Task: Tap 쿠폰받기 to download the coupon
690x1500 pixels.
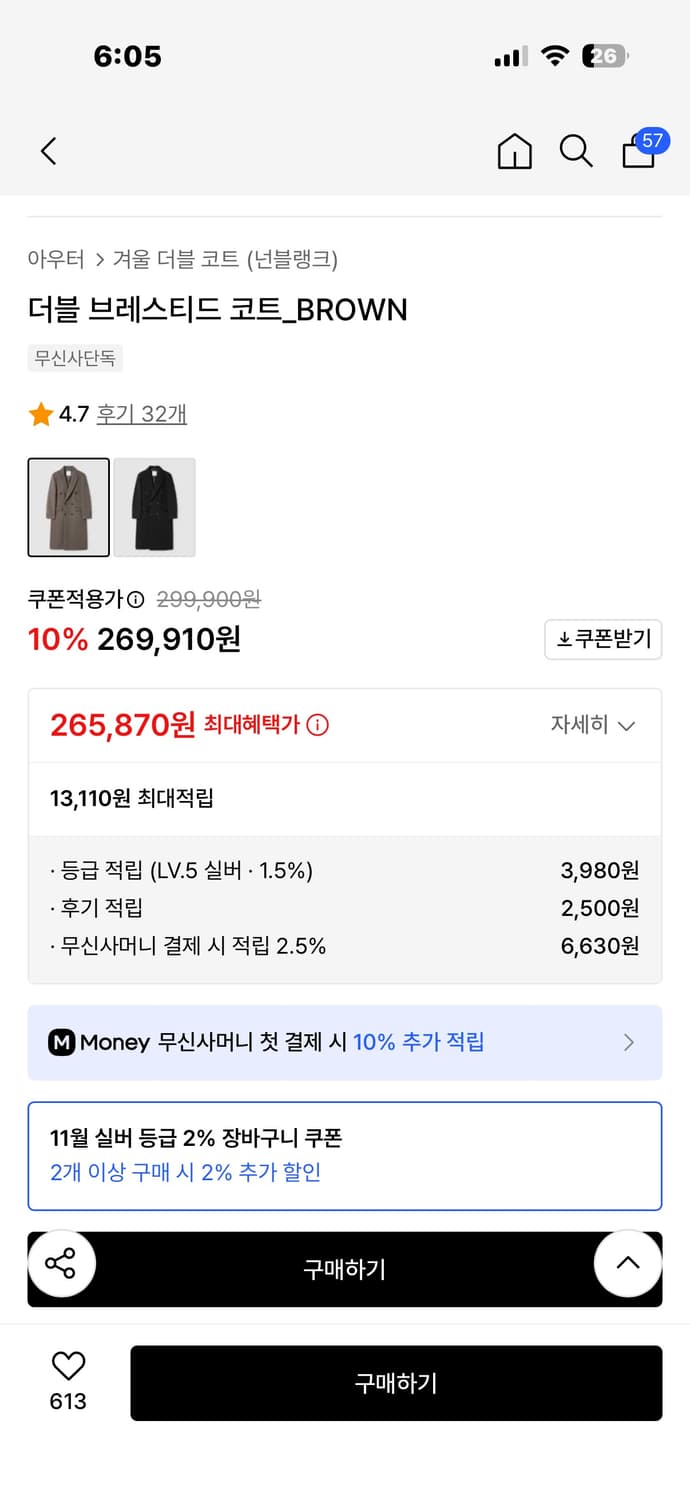Action: coord(603,639)
